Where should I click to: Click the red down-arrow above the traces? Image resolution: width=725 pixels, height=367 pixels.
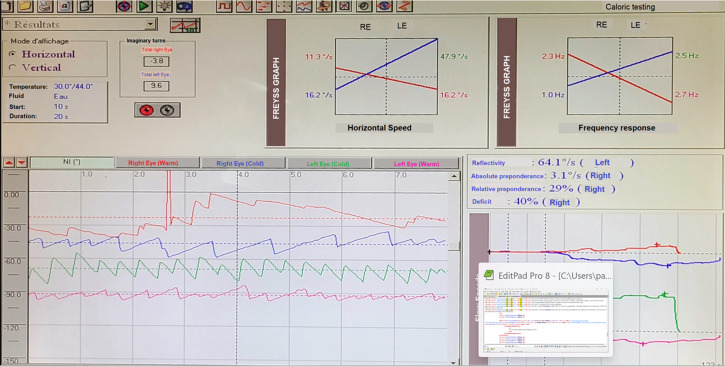[x=21, y=163]
